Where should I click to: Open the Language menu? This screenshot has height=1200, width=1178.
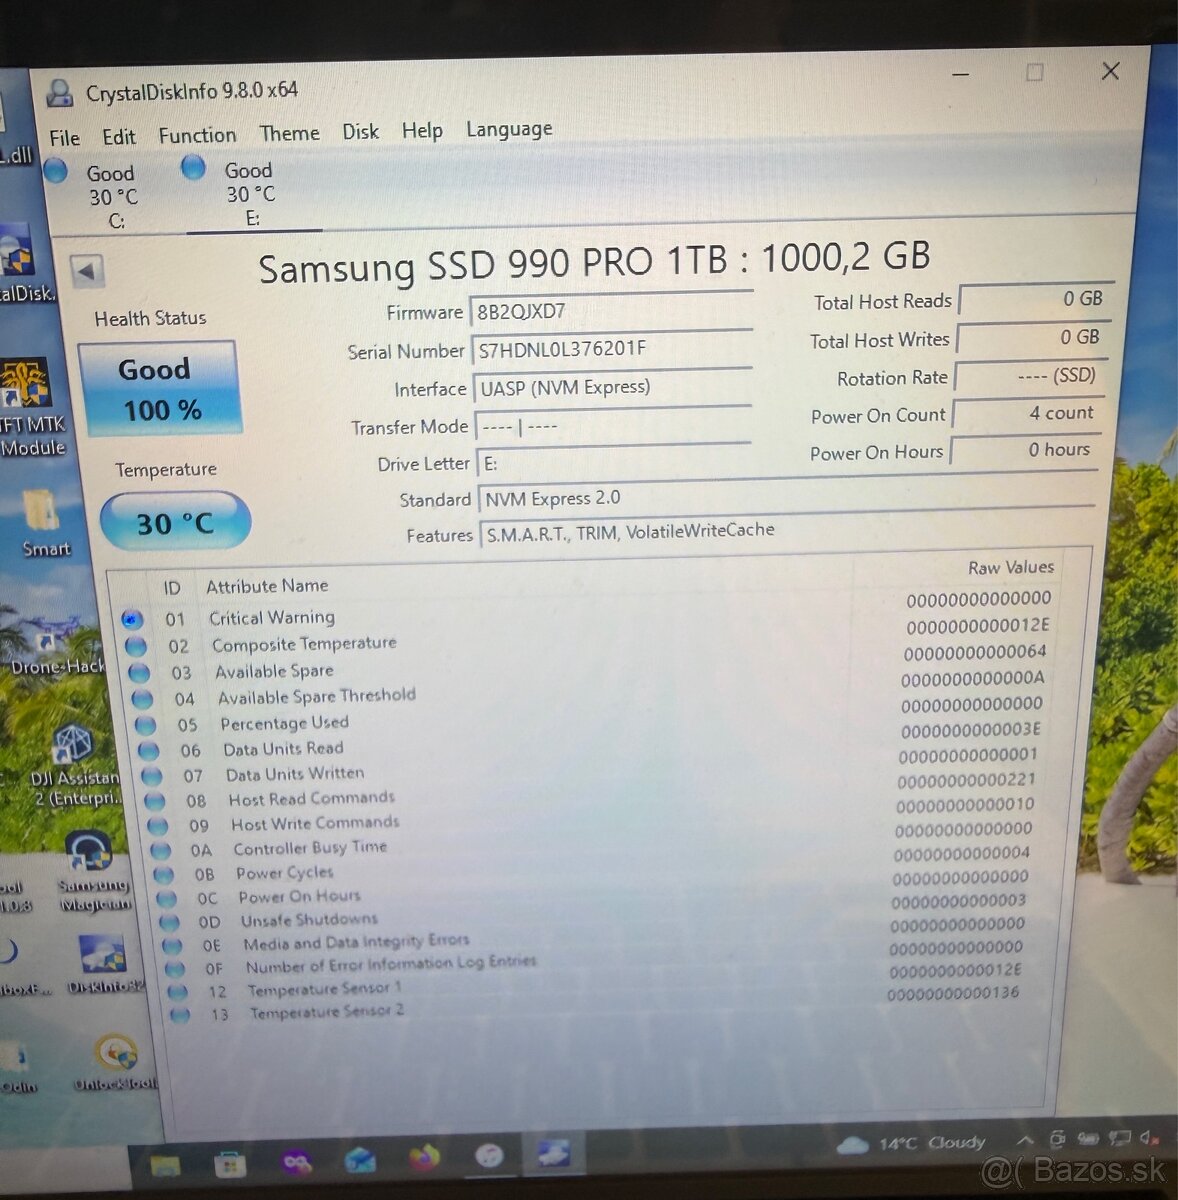[x=509, y=129]
